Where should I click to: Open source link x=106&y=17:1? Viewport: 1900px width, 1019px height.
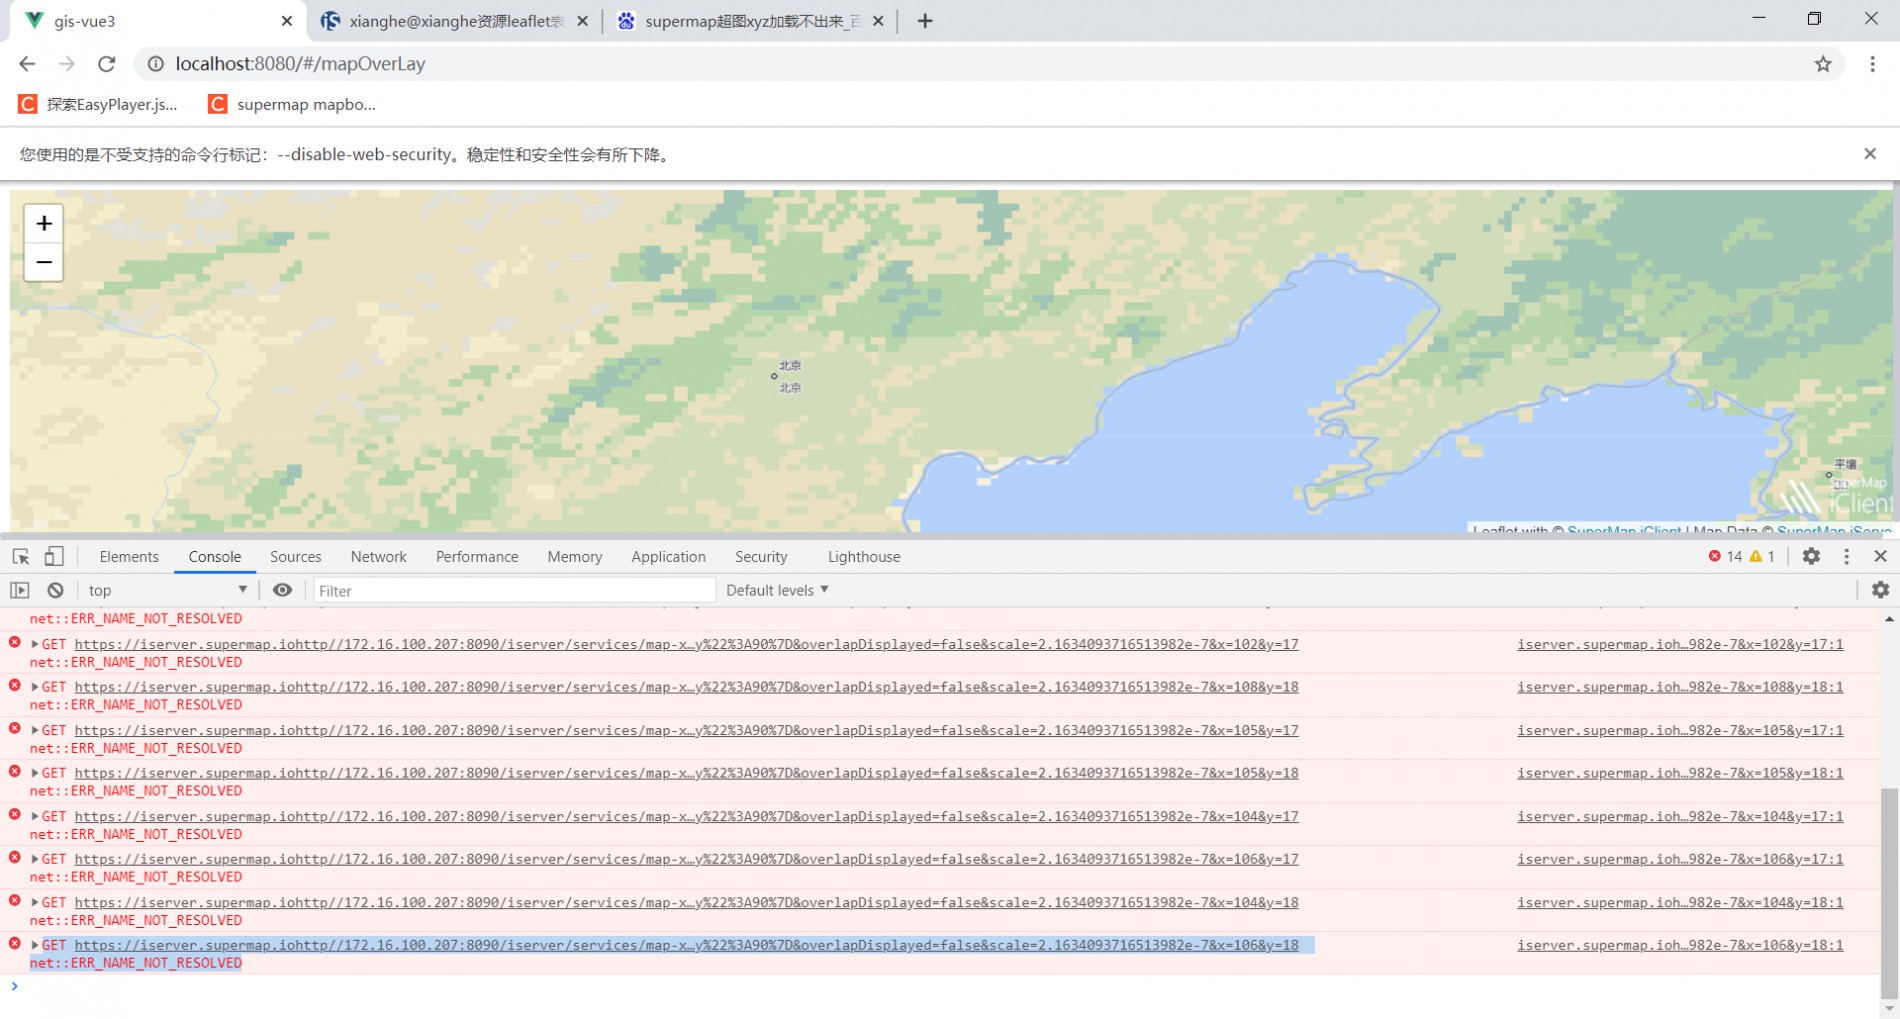[1680, 860]
